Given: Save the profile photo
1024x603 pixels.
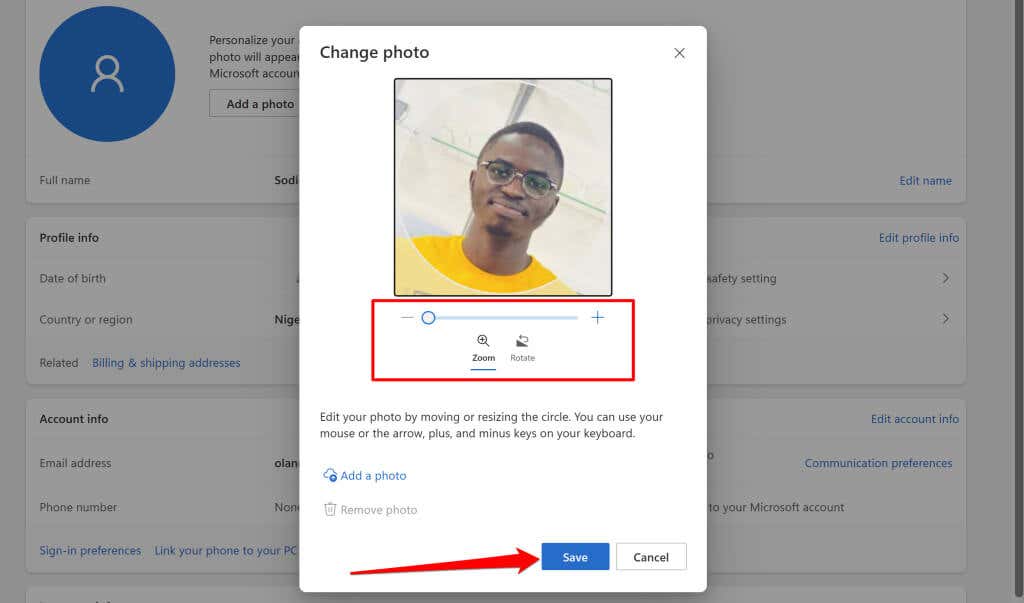Looking at the screenshot, I should click(x=575, y=557).
